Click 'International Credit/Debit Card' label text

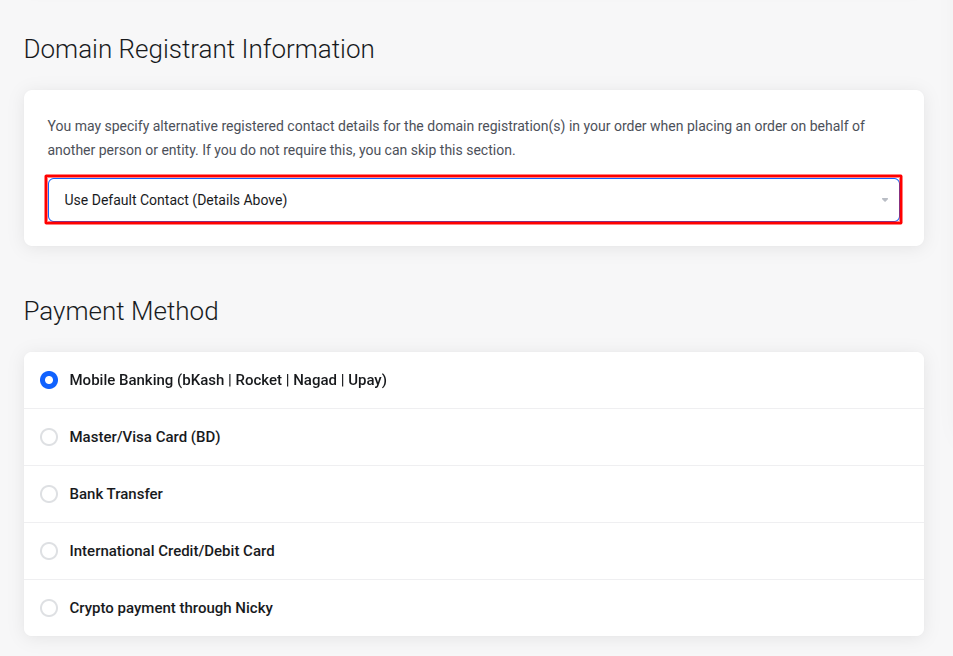pyautogui.click(x=172, y=551)
